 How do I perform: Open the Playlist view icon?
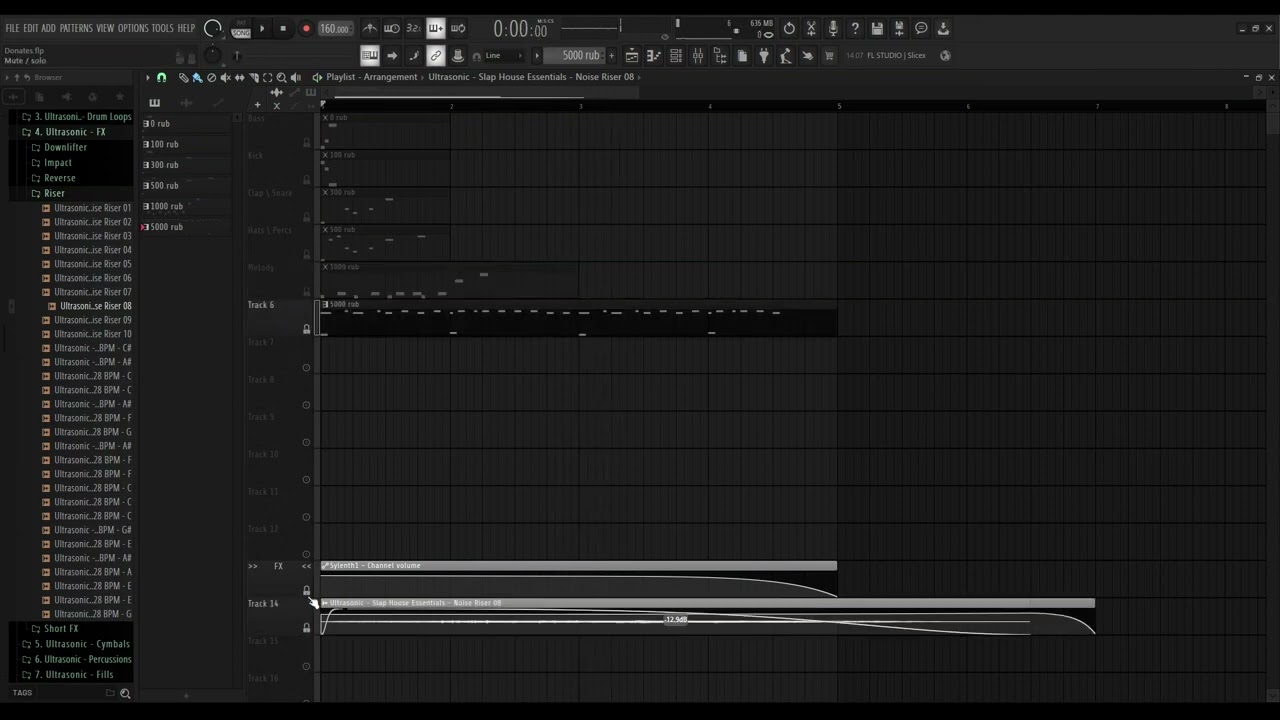pos(632,56)
